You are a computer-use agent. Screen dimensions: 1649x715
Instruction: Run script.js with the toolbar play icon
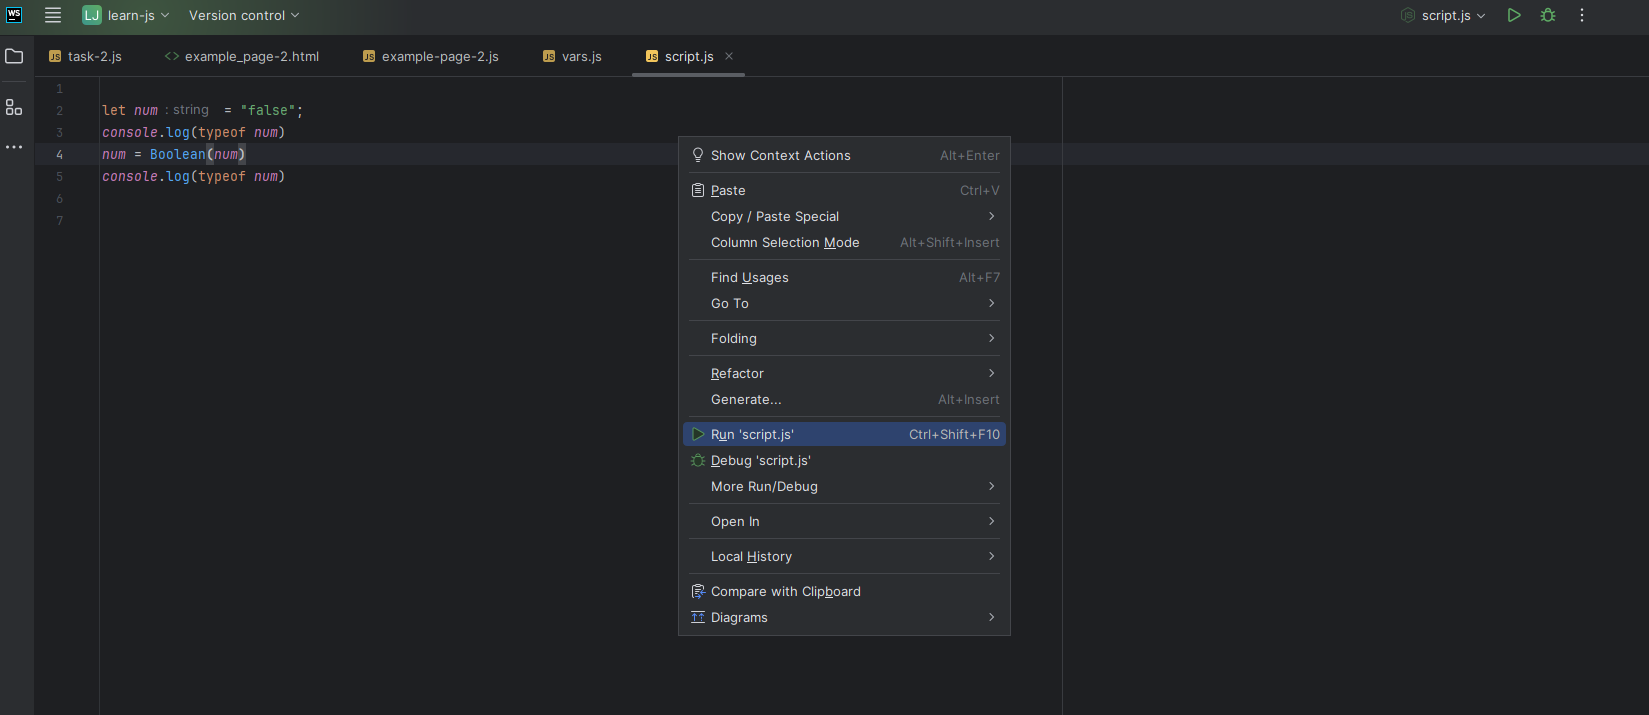[x=1514, y=15]
